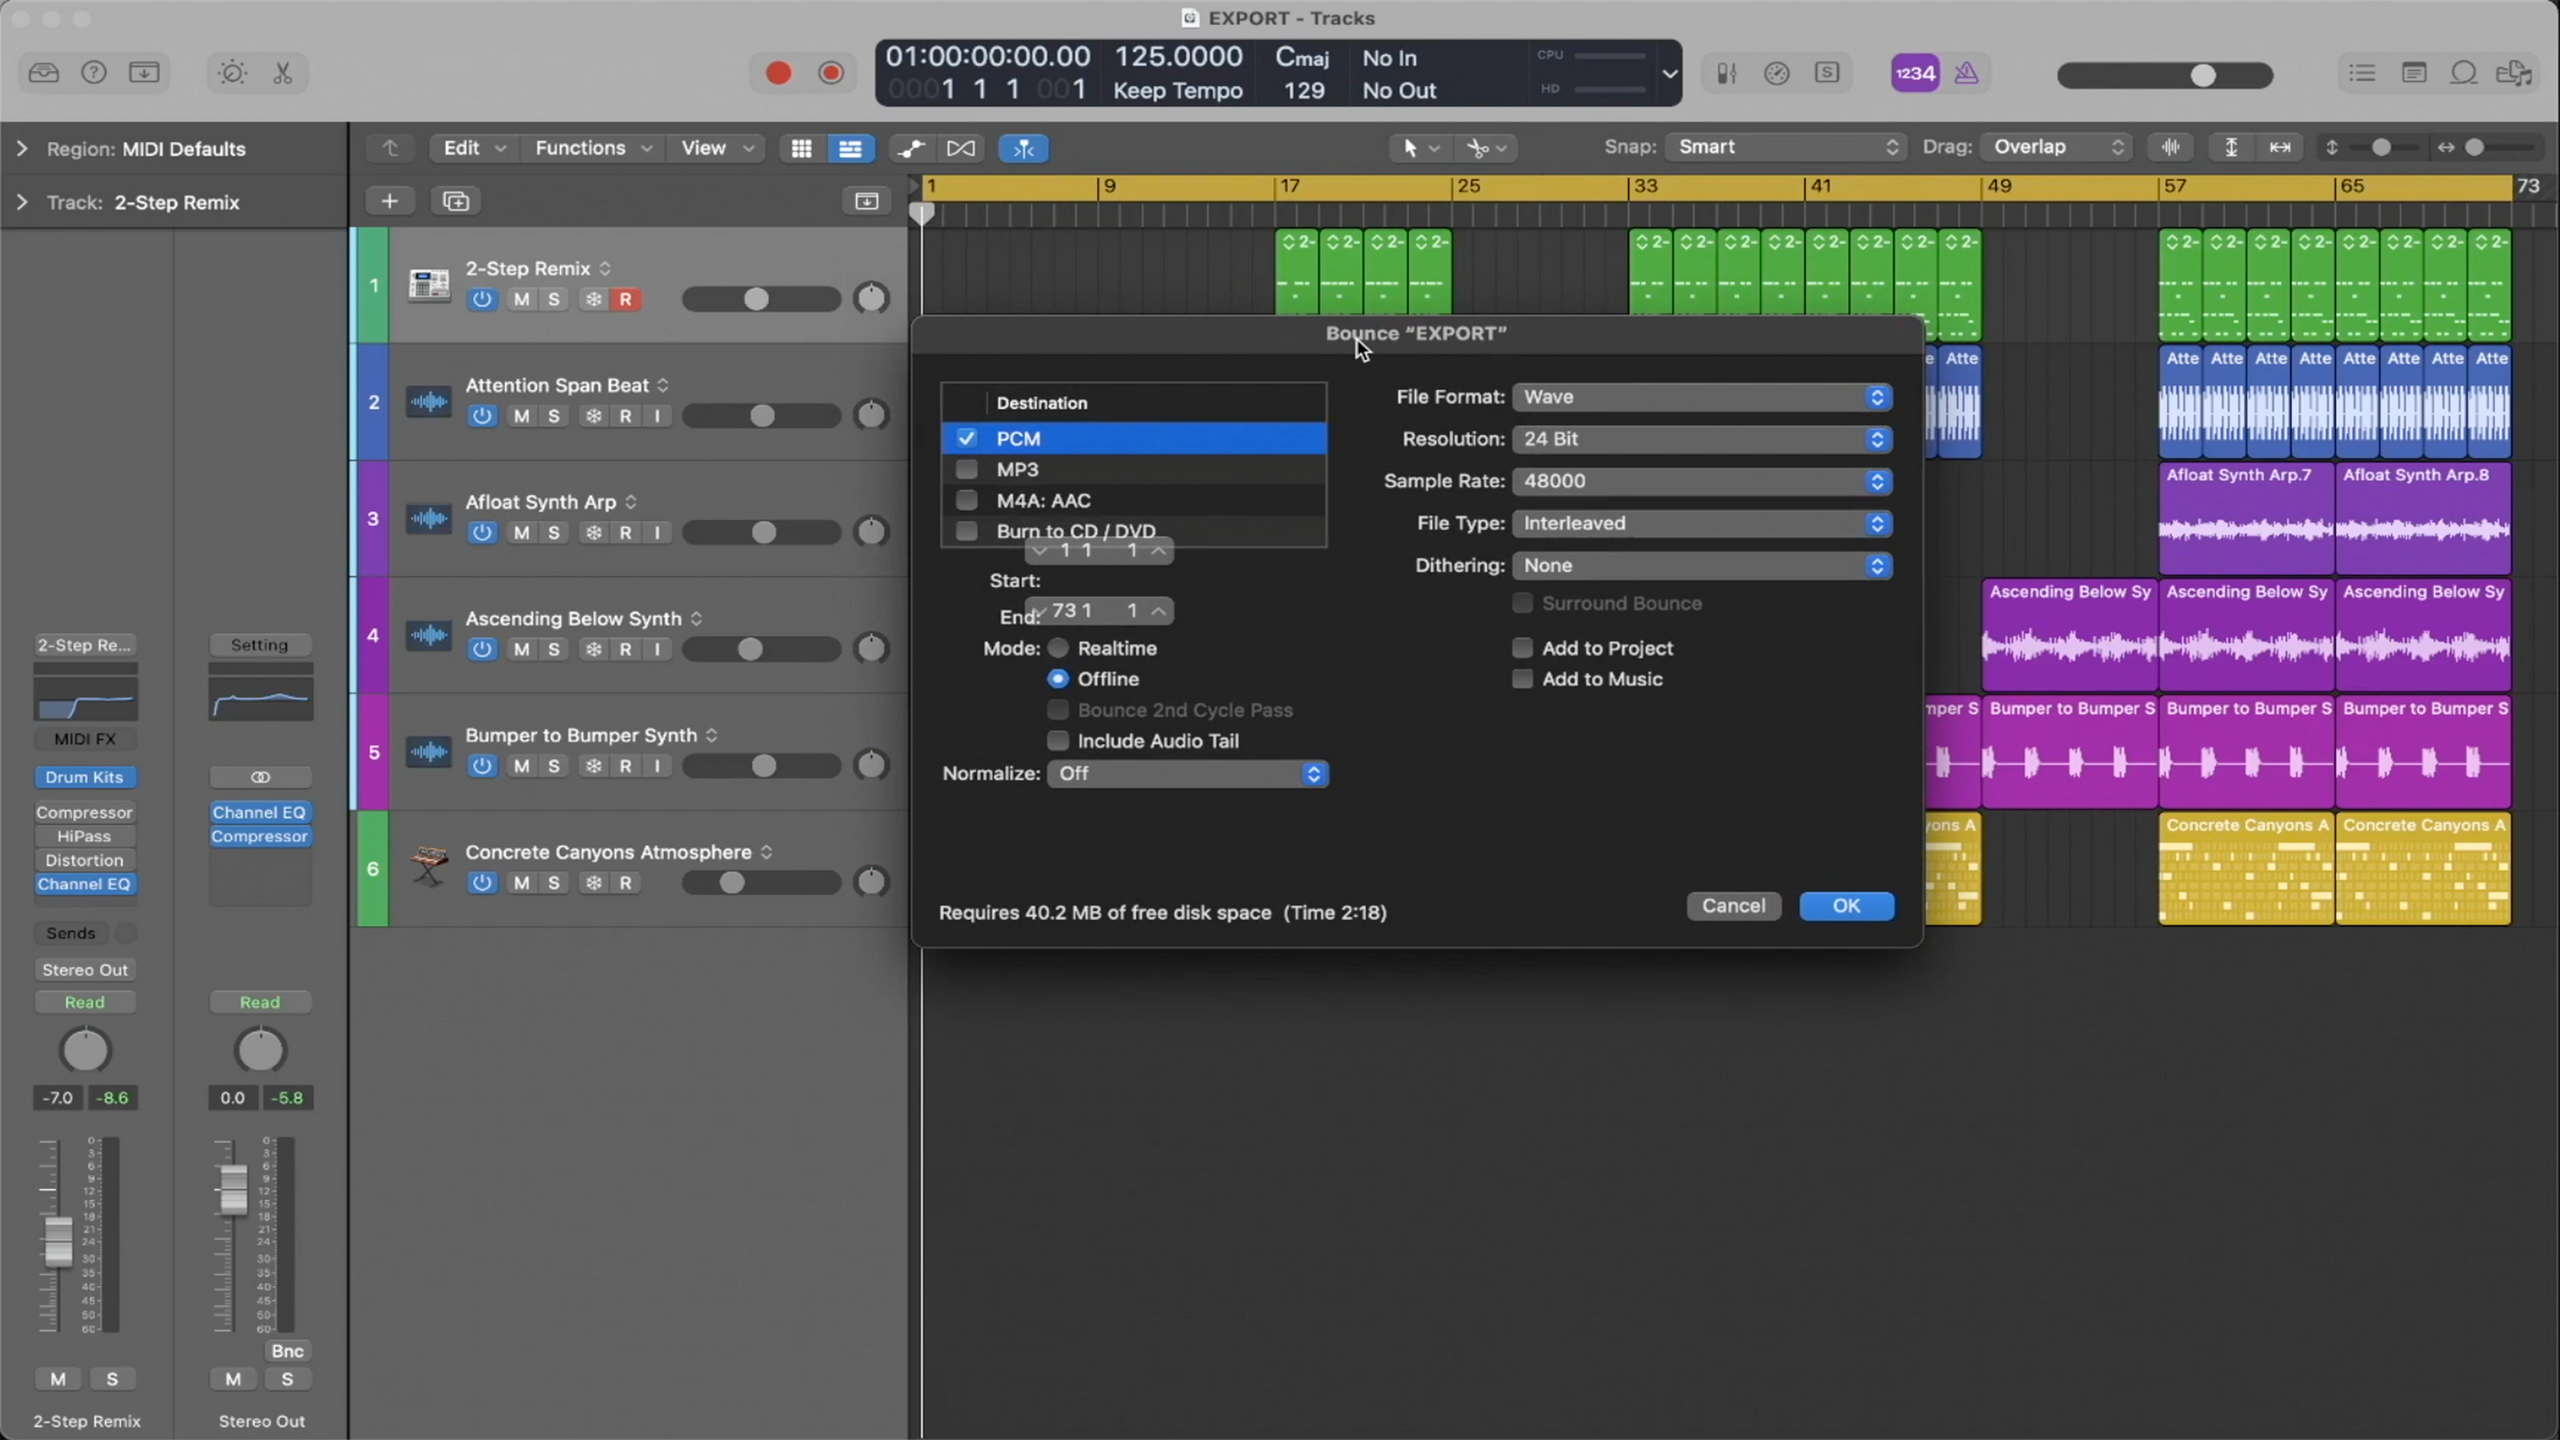2560x1440 pixels.
Task: Select Offline bounce mode radio button
Action: 1057,679
